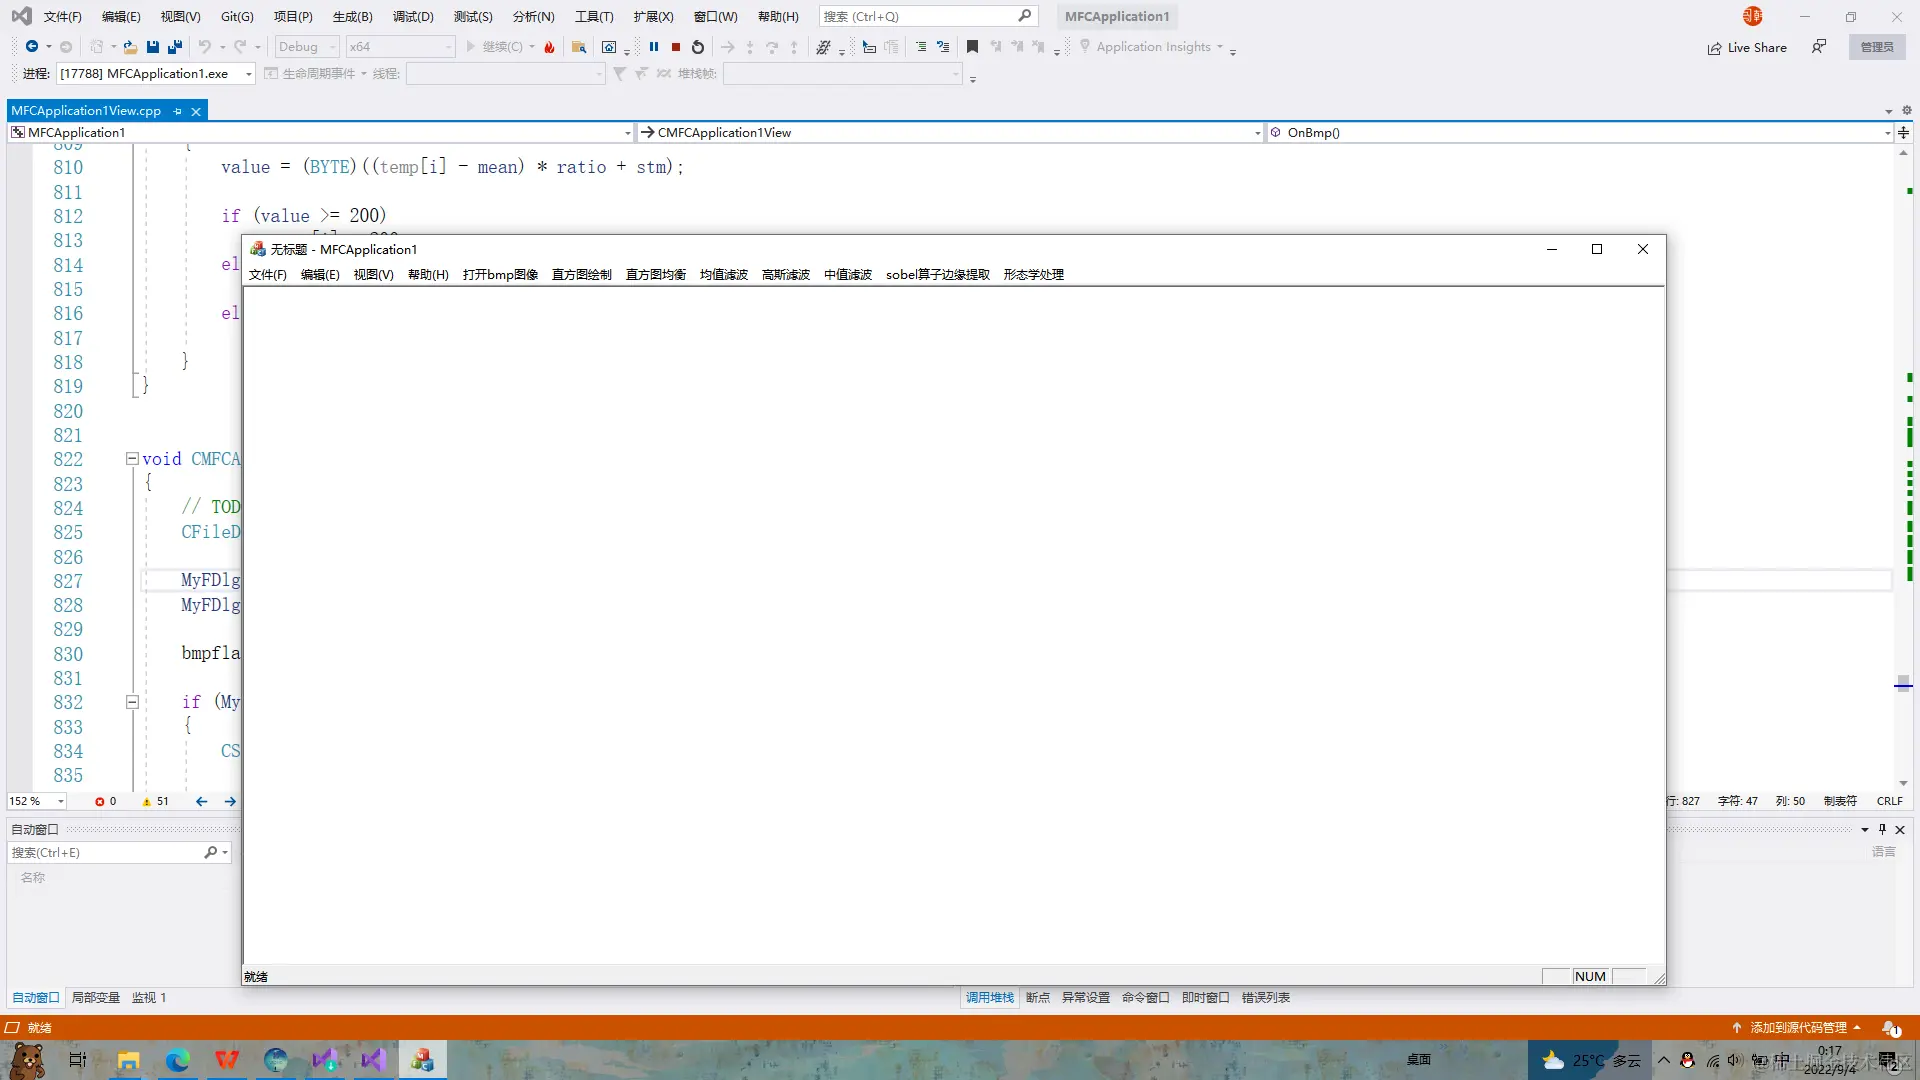This screenshot has width=1920, height=1080.
Task: Collapse the if block at line 832
Action: 132,702
